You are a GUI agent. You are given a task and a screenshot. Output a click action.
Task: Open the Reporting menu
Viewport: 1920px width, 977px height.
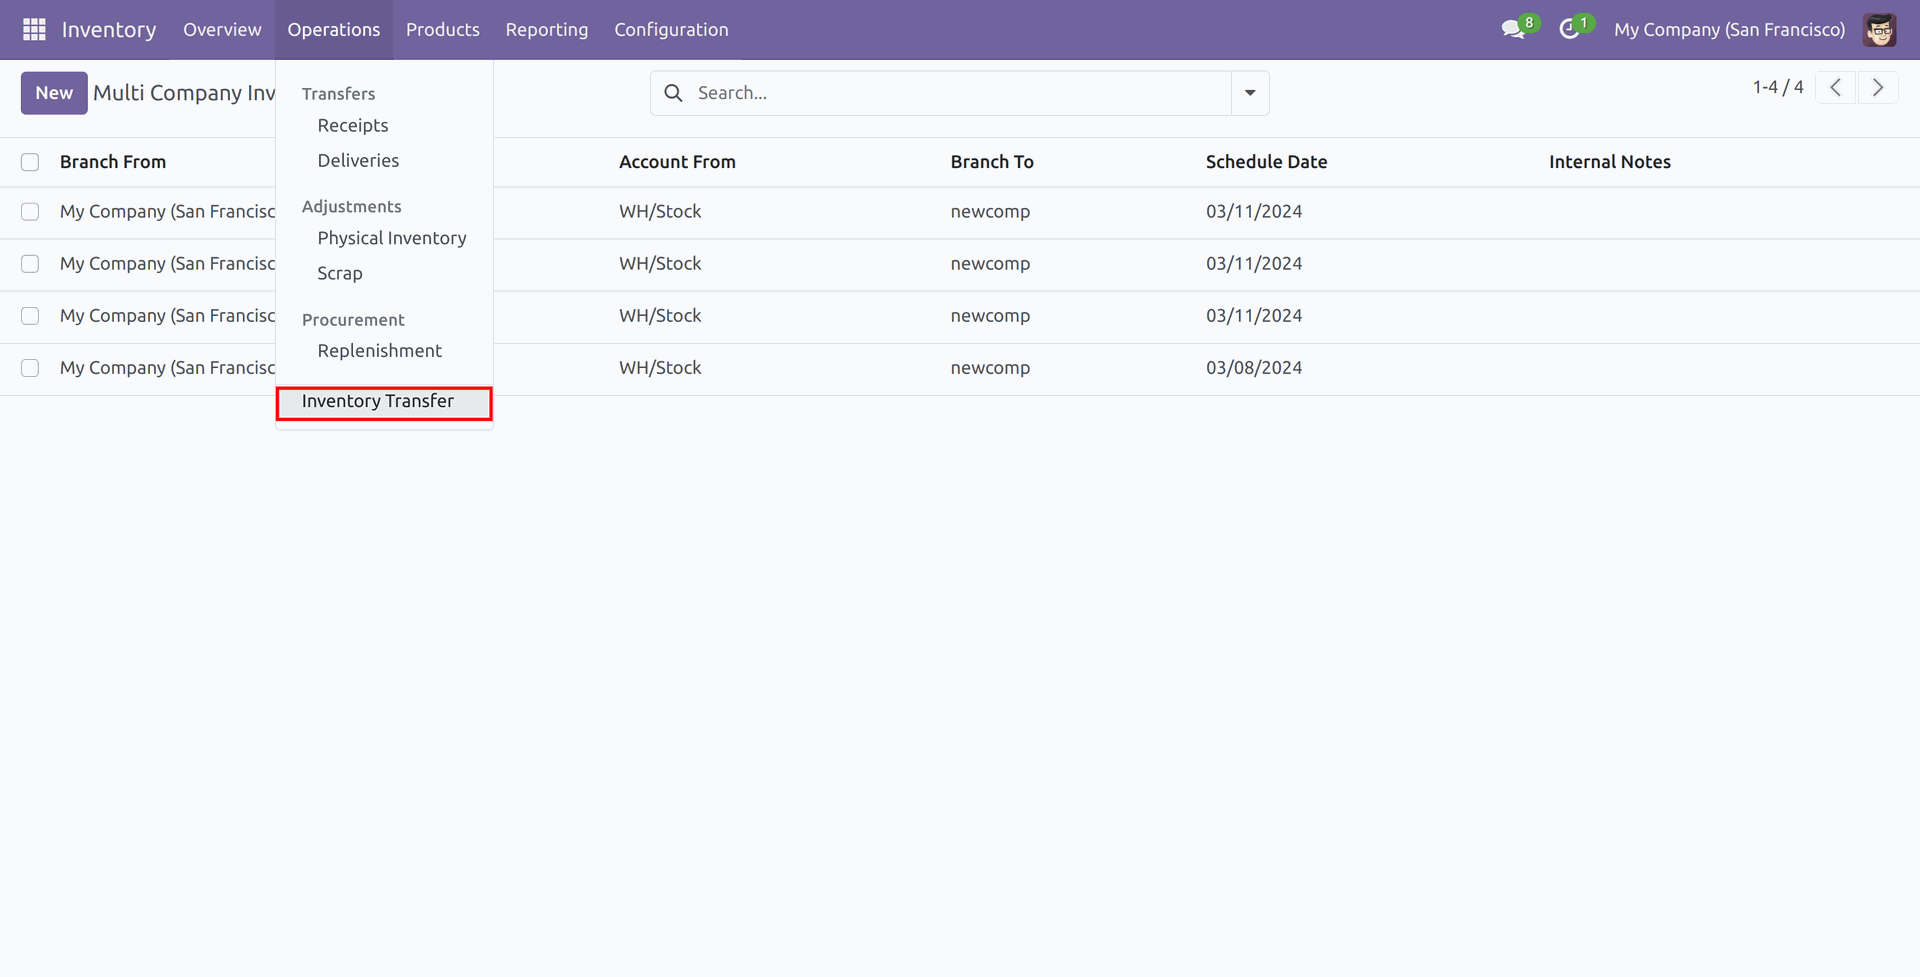coord(547,30)
